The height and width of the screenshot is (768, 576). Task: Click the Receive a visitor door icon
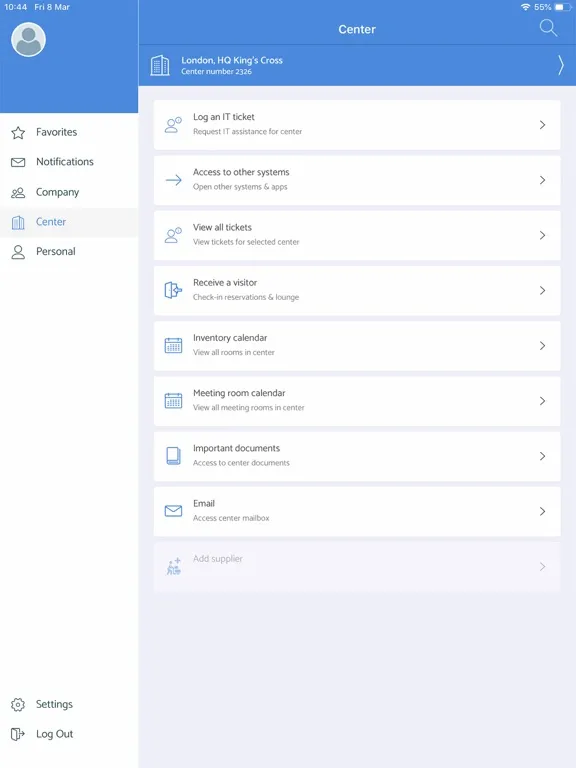coord(173,290)
